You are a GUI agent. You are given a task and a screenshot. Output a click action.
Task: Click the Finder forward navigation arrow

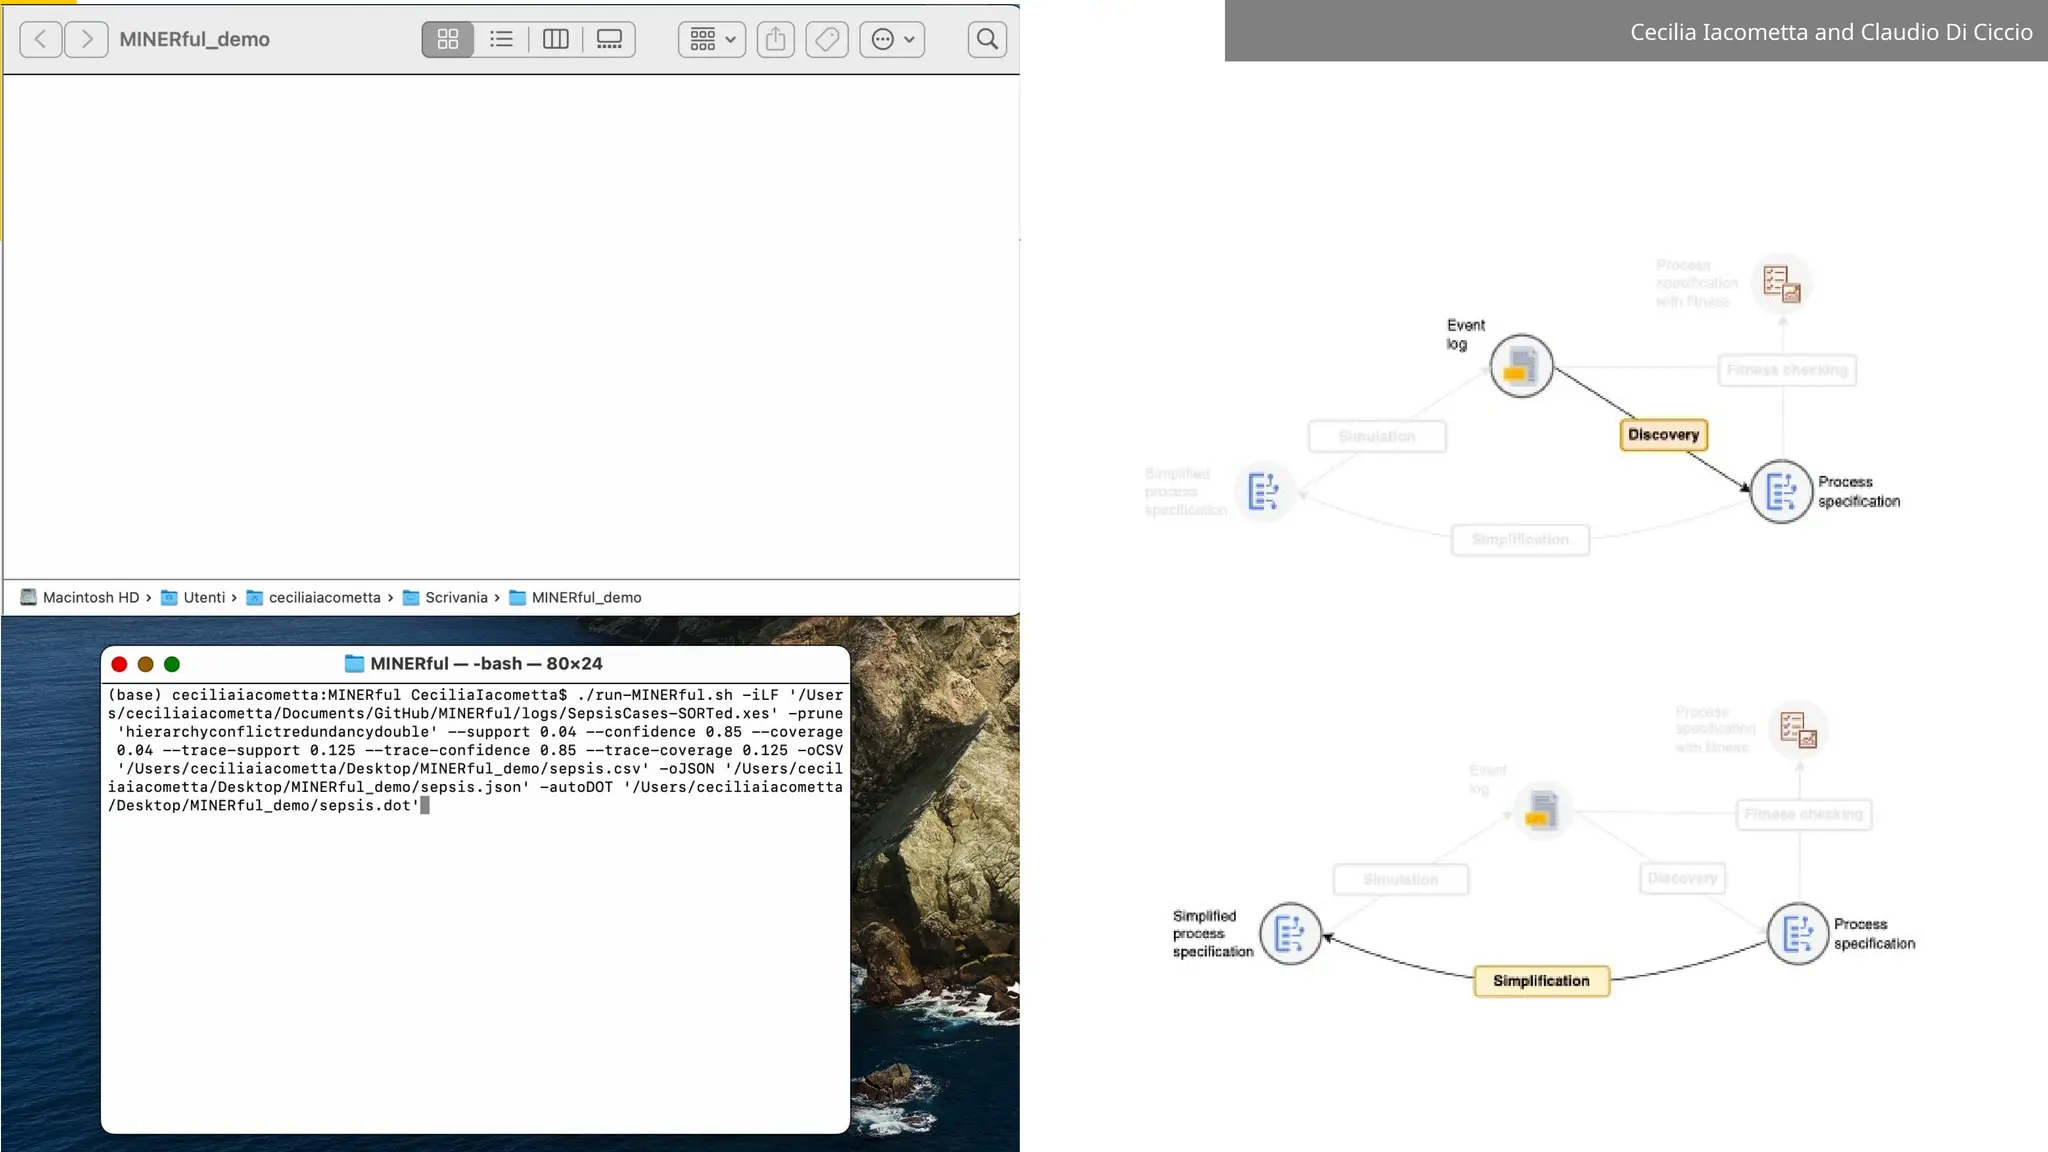click(87, 39)
